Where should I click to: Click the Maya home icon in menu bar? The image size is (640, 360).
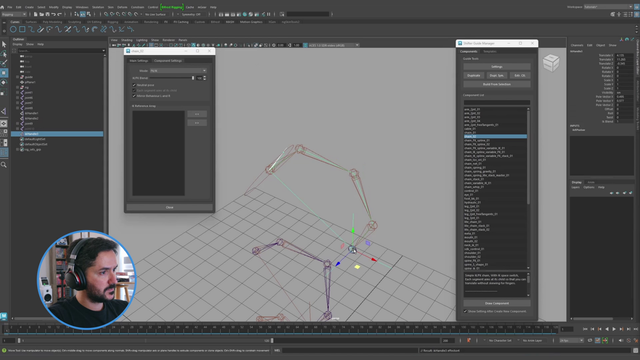pyautogui.click(x=2, y=7)
